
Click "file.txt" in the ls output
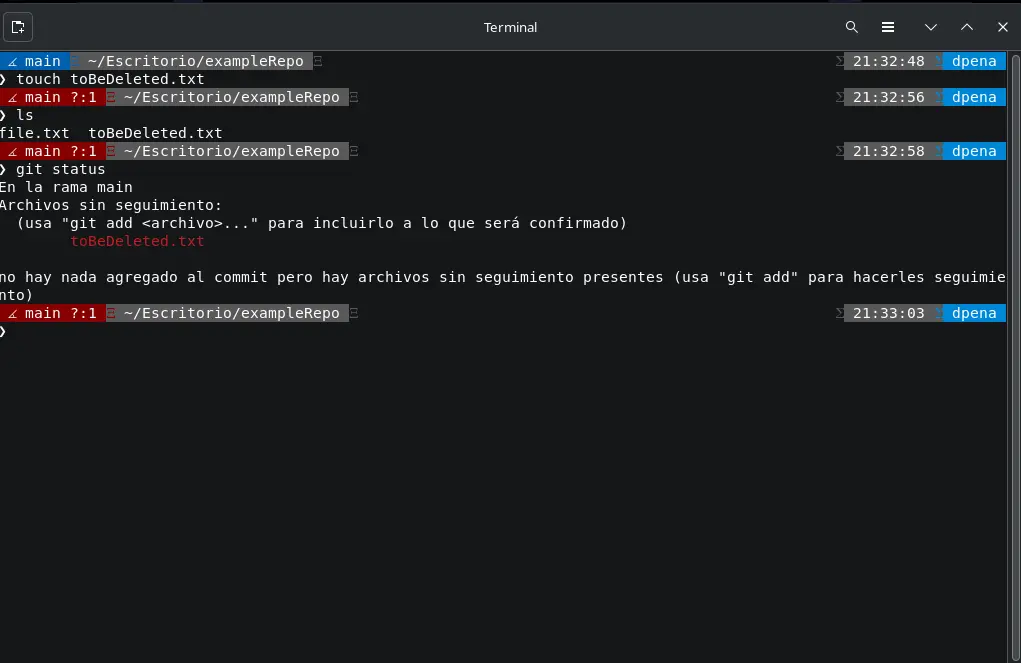[x=35, y=133]
